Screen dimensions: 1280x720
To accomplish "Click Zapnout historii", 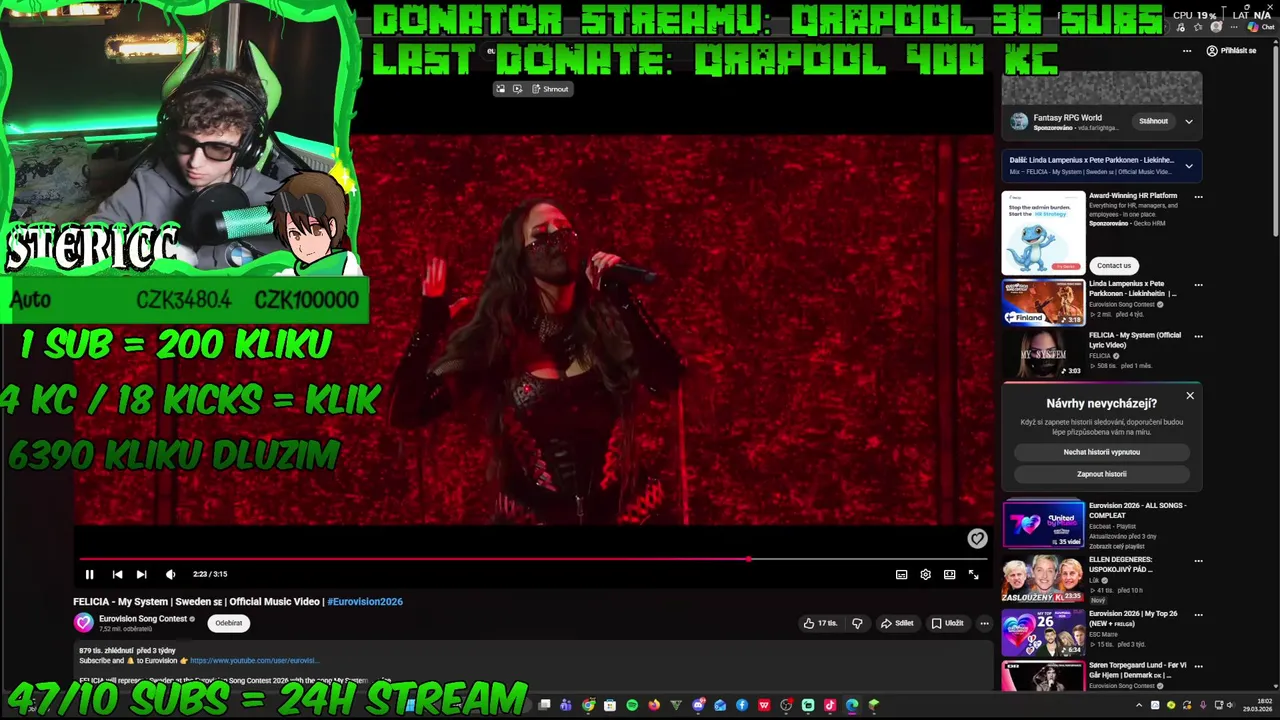I will [1101, 474].
